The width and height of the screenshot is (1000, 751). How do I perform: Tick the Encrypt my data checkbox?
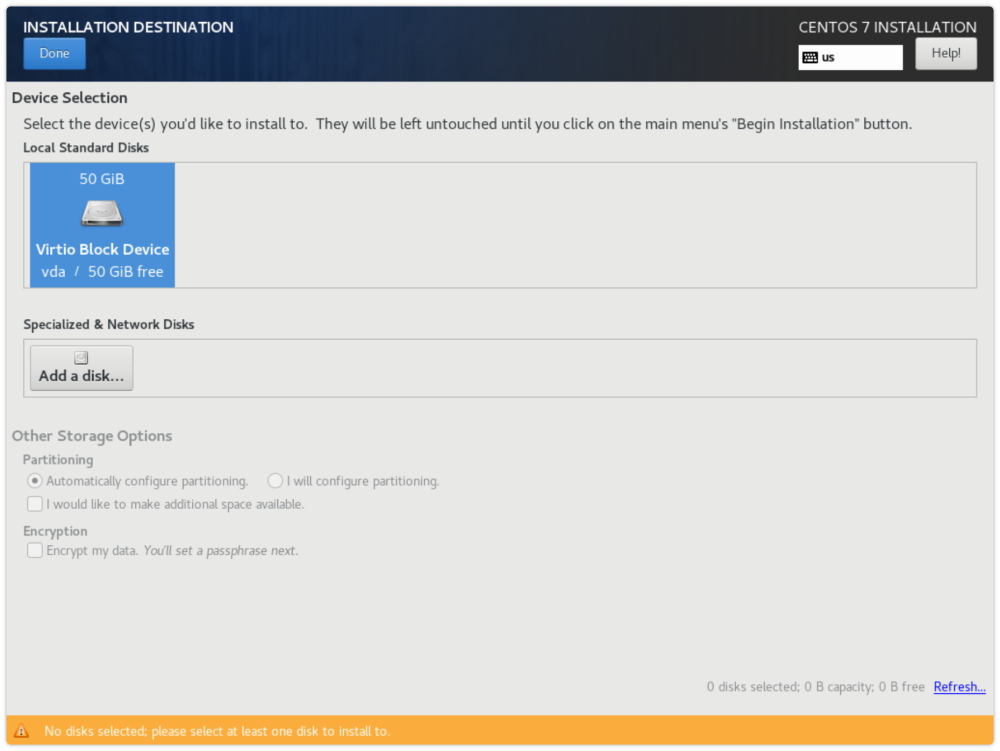[34, 550]
